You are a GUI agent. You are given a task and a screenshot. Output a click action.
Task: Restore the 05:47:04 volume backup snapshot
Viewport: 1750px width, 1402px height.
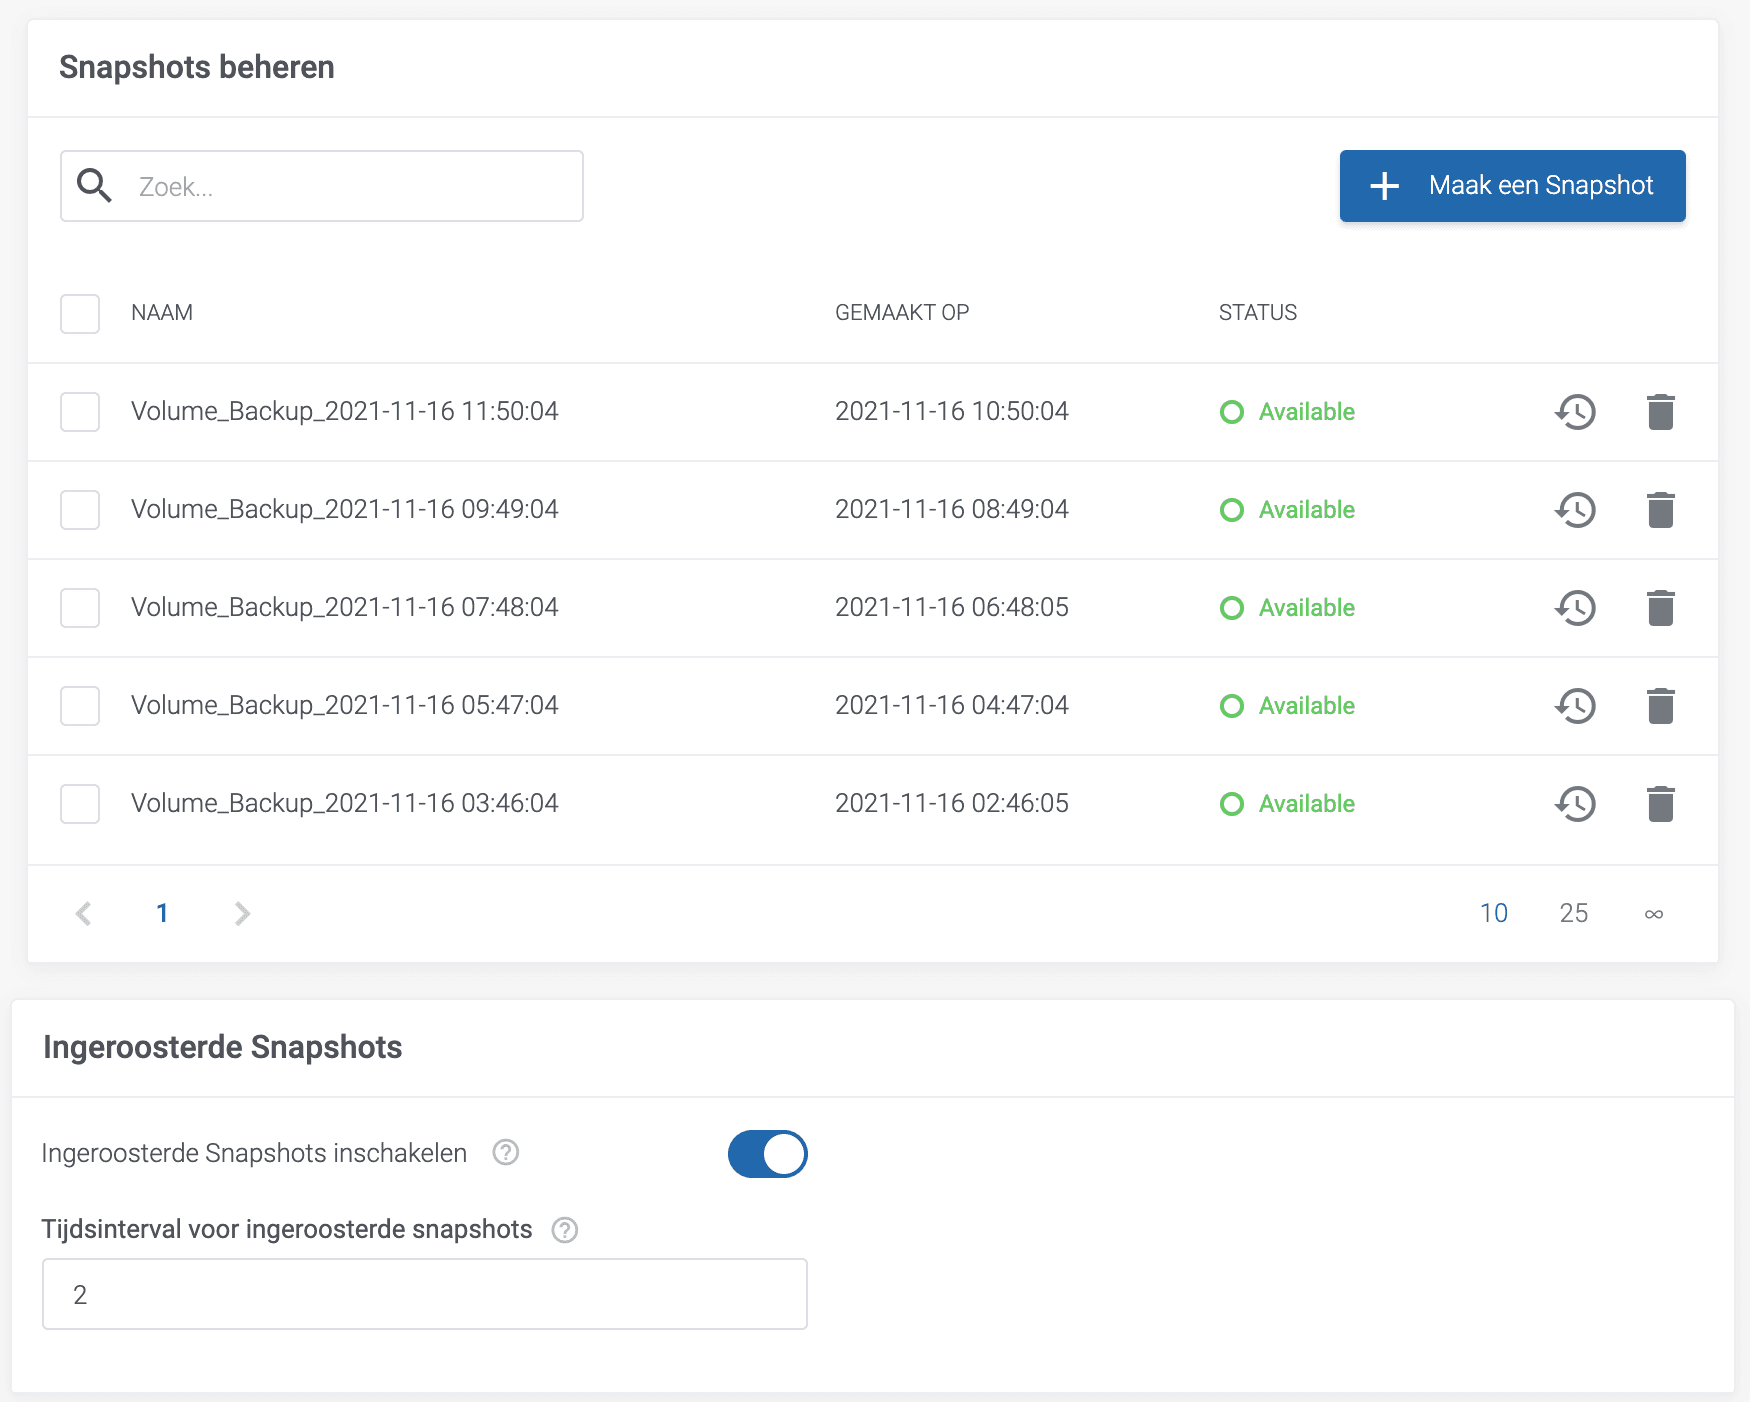[1575, 706]
